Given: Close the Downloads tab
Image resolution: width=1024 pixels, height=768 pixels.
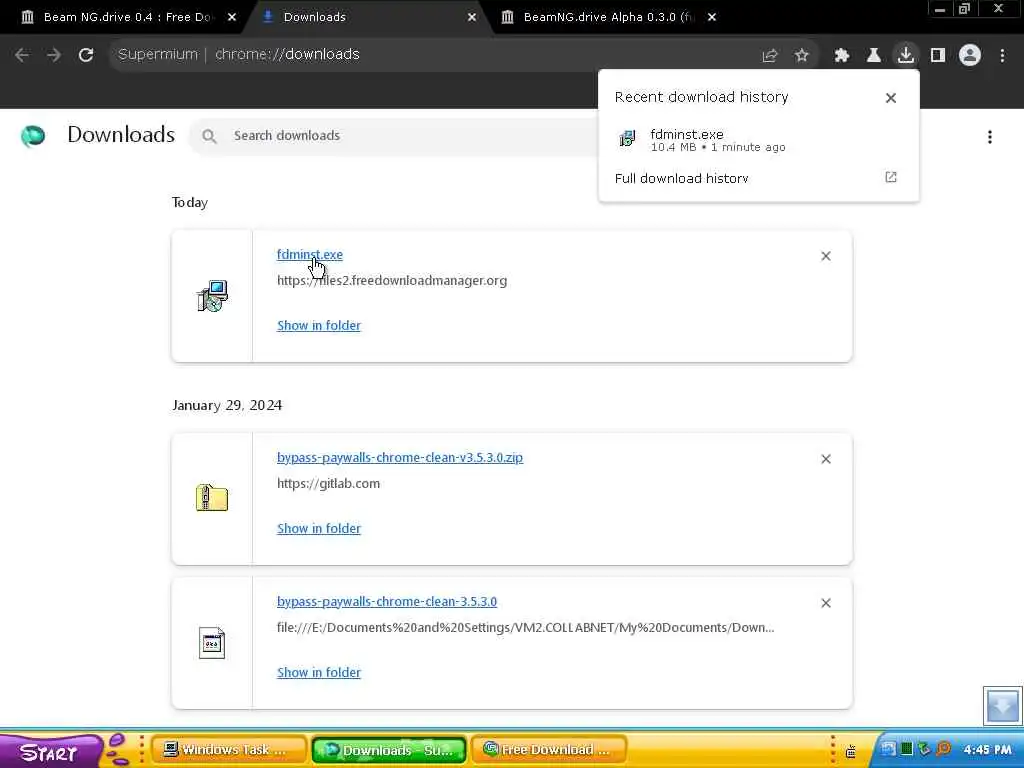Looking at the screenshot, I should pyautogui.click(x=472, y=18).
